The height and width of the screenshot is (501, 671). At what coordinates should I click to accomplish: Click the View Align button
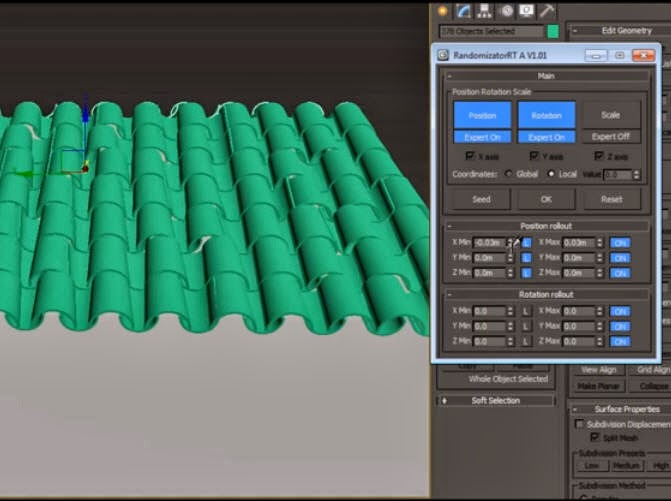pos(599,370)
